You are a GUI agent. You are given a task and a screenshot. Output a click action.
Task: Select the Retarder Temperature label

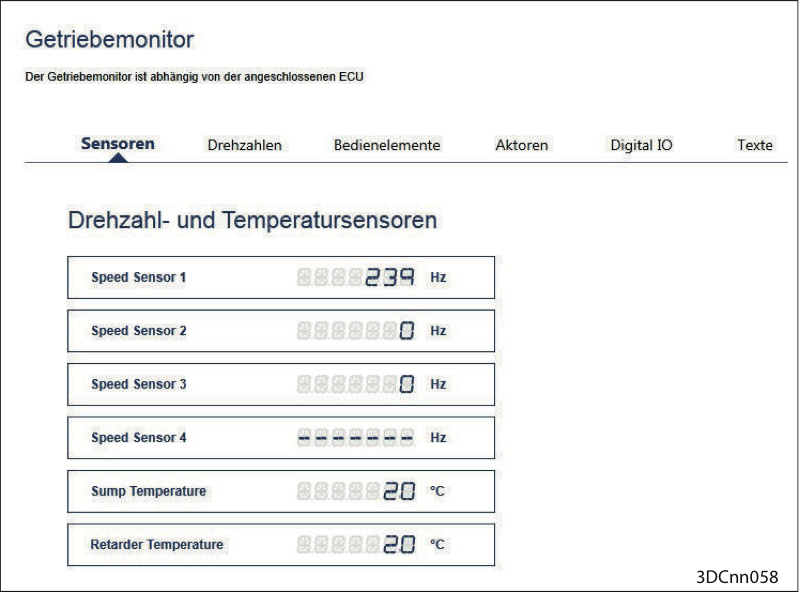pyautogui.click(x=157, y=545)
